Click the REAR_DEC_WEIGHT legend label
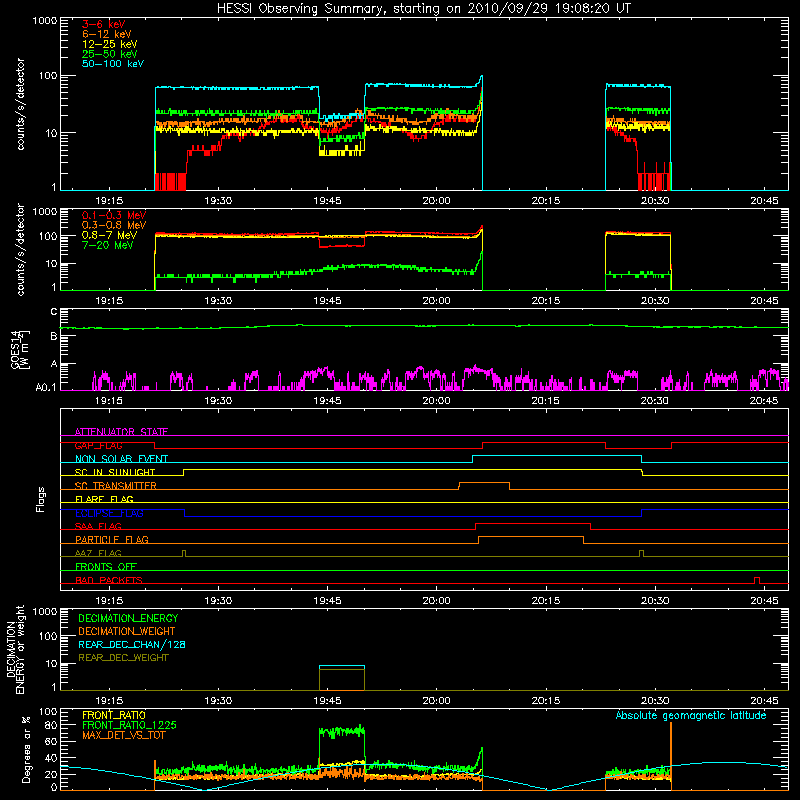800x800 pixels. pos(123,658)
